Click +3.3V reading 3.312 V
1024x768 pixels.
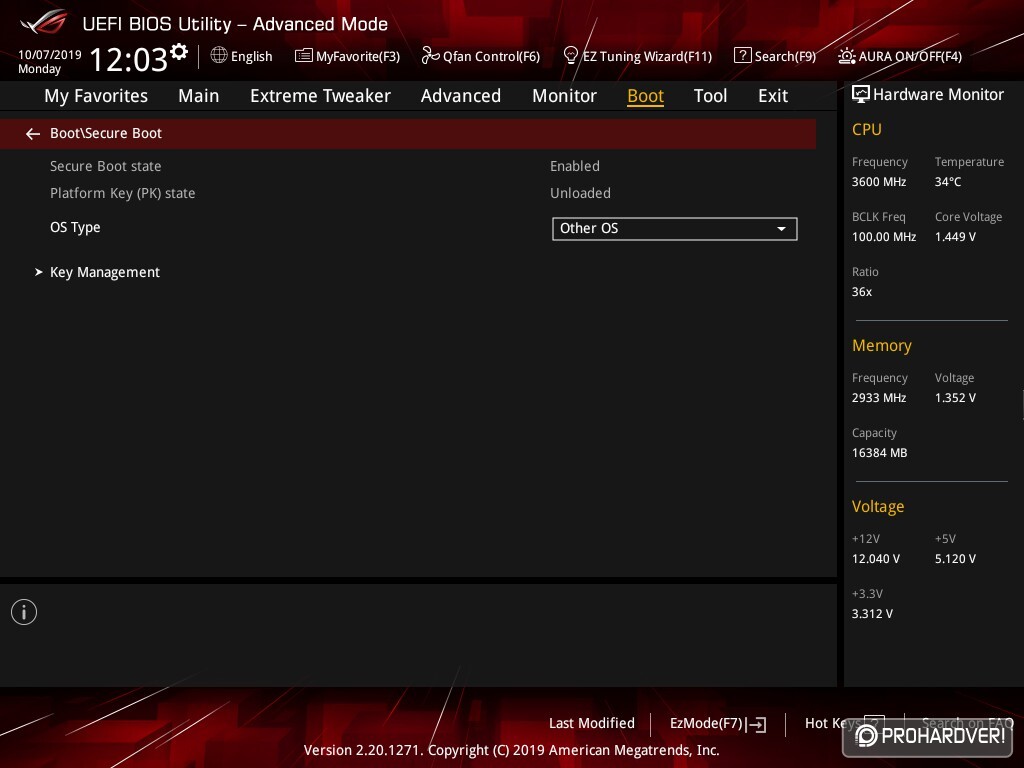point(872,614)
